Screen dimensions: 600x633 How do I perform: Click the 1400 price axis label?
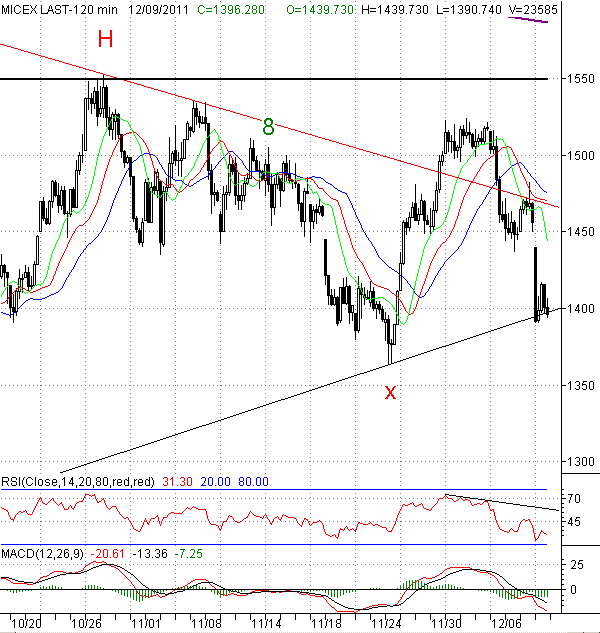pos(581,308)
